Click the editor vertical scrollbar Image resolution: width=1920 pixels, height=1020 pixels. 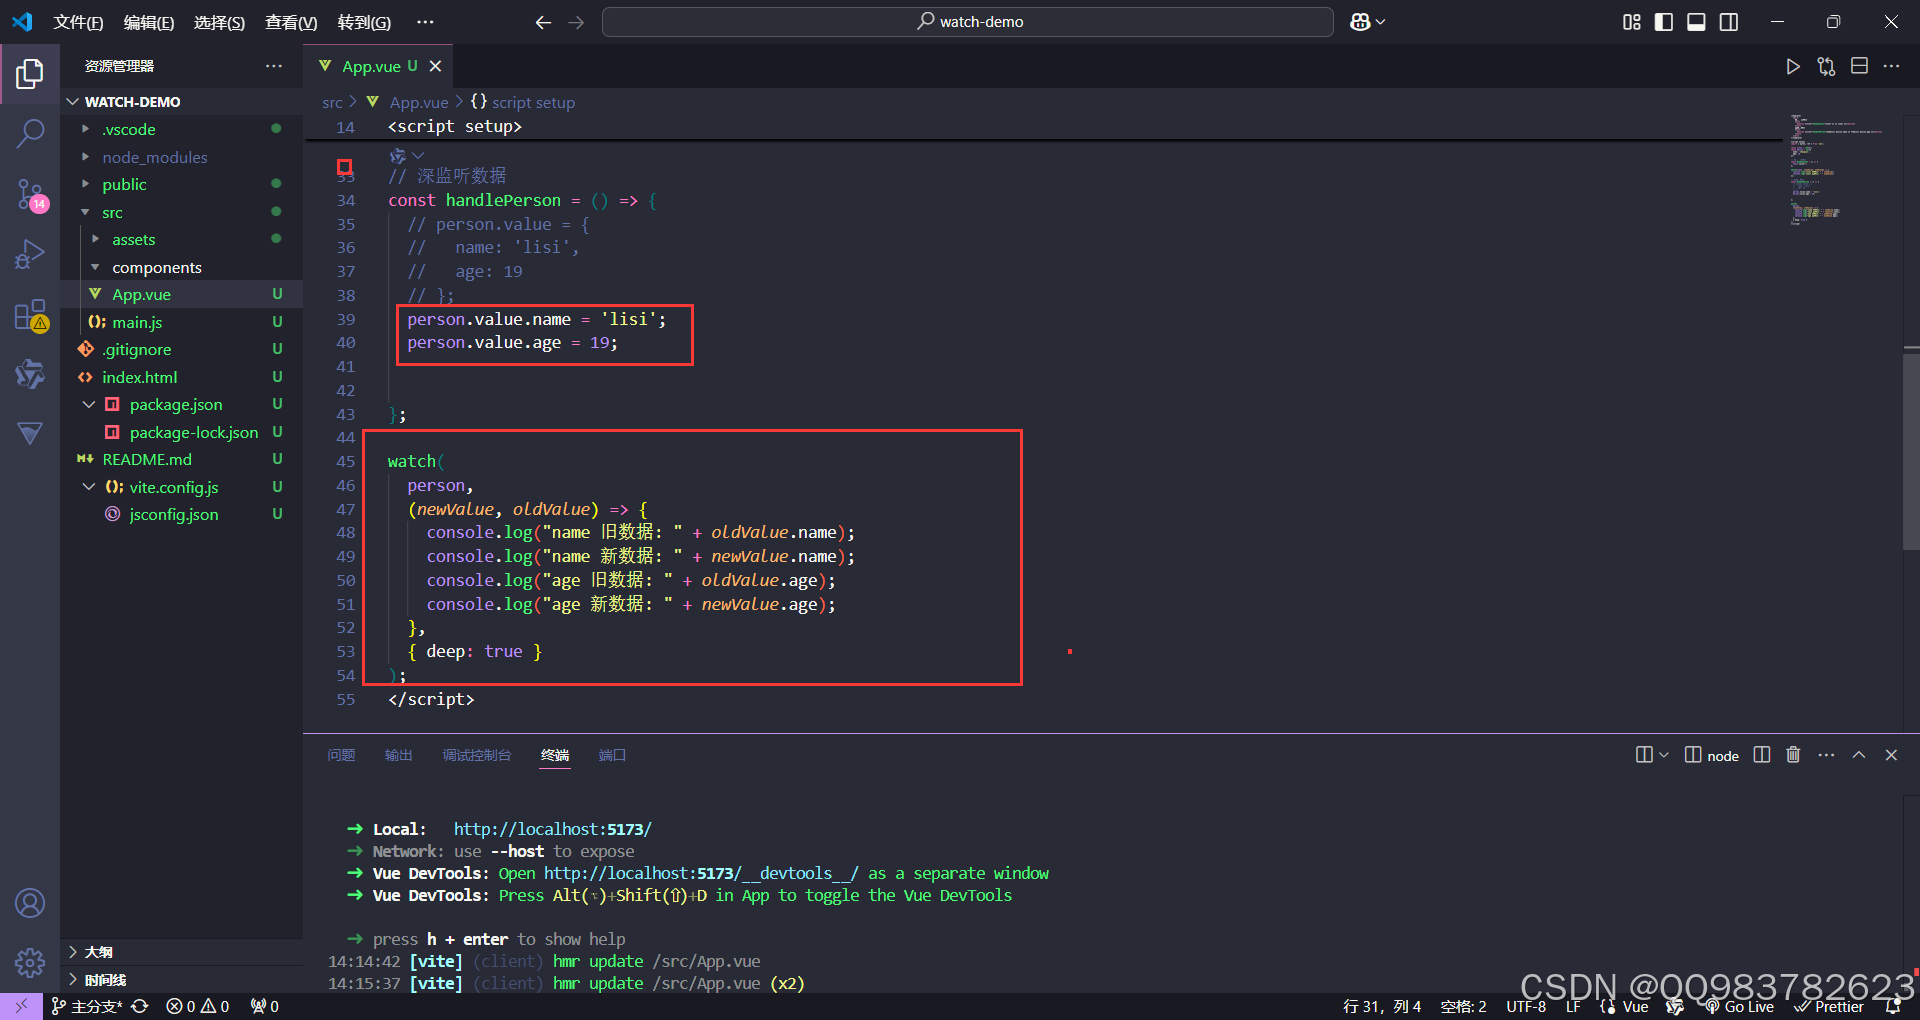tap(1911, 450)
